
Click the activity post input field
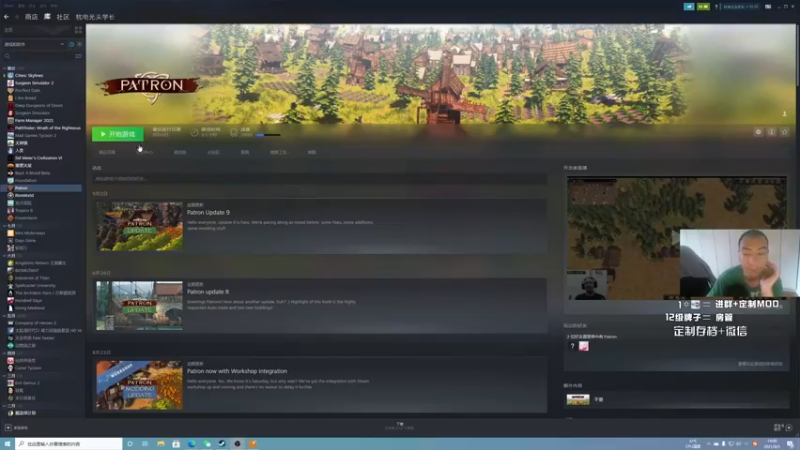tap(320, 179)
